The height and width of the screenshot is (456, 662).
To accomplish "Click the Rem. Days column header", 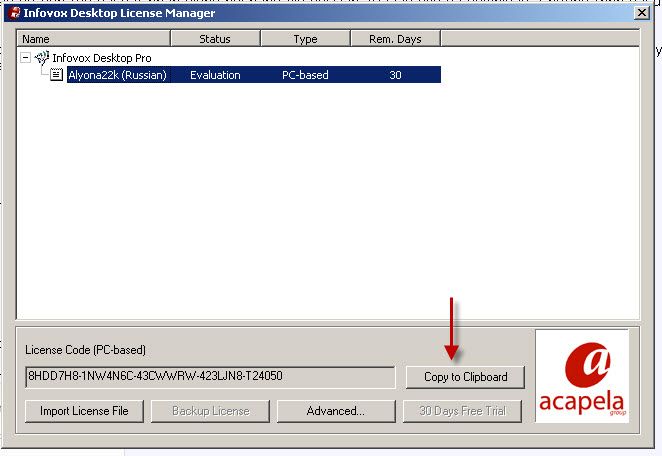I will (395, 39).
